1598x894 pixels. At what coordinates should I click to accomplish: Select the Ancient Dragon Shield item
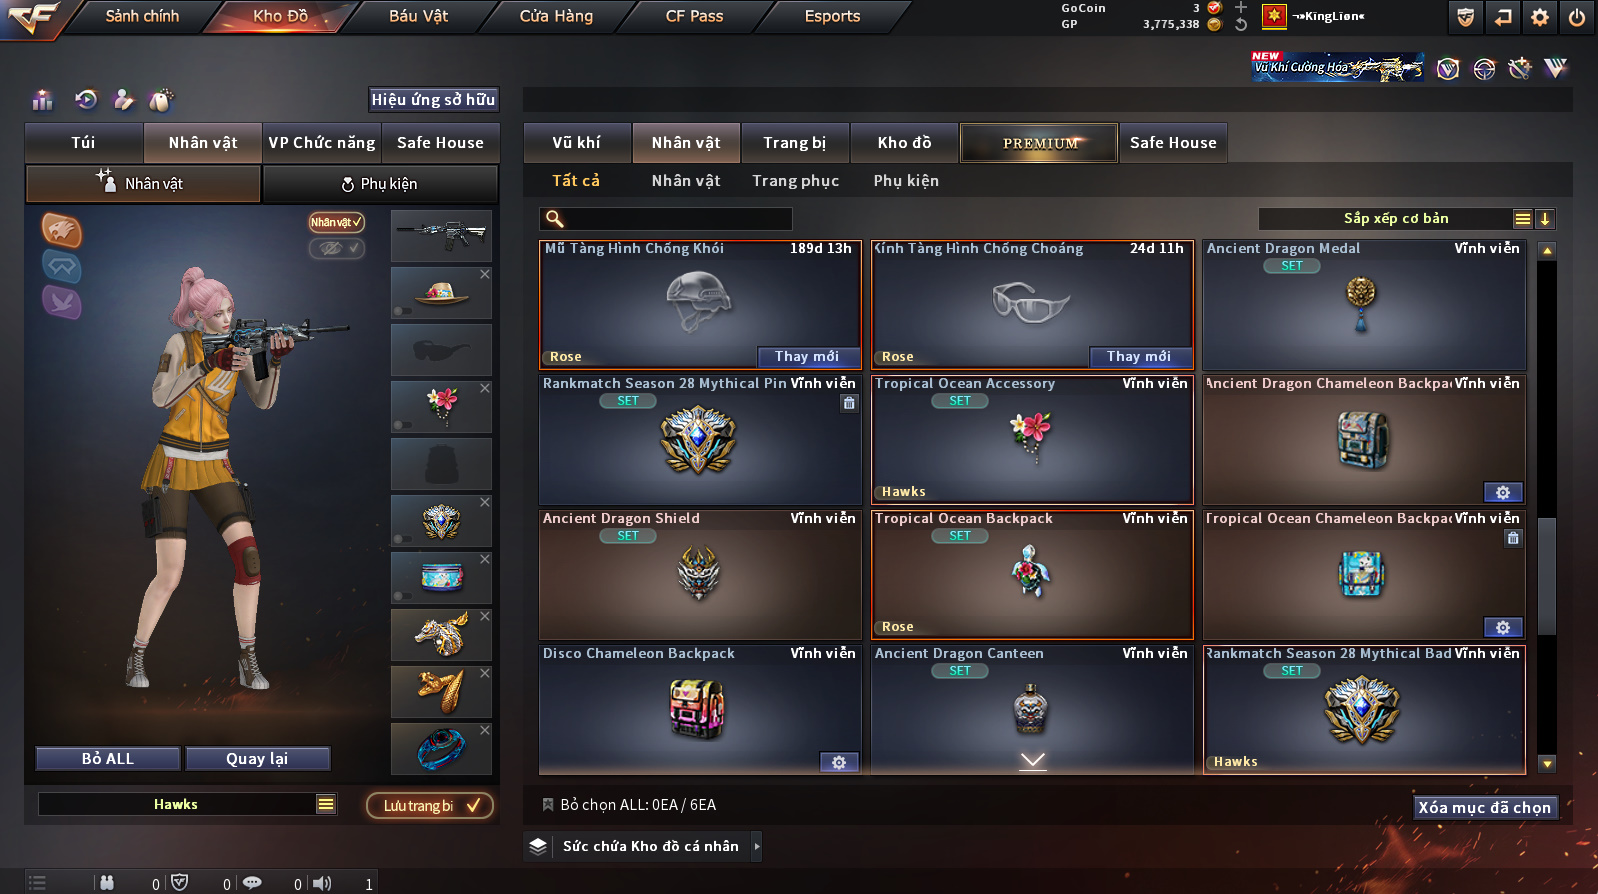click(x=699, y=575)
